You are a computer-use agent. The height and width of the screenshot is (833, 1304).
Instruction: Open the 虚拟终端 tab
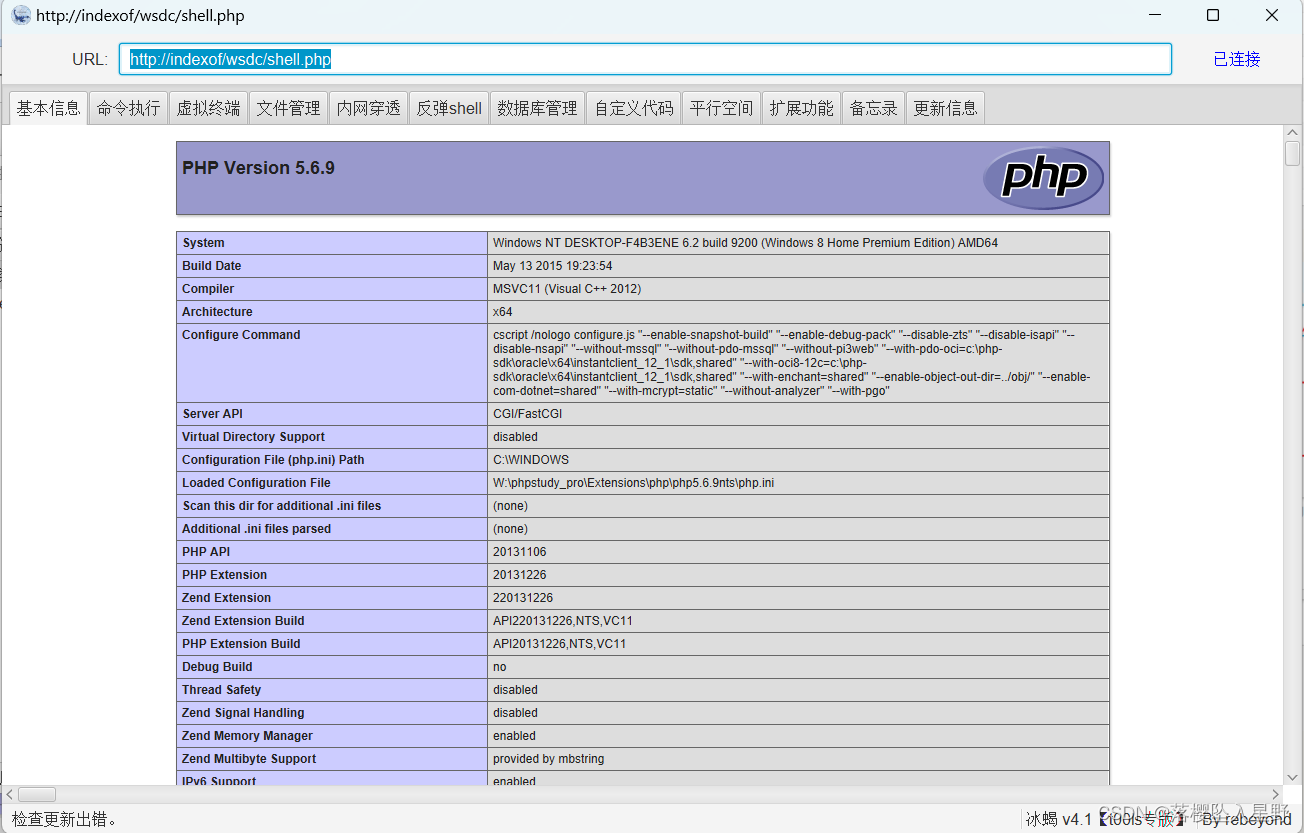point(208,108)
